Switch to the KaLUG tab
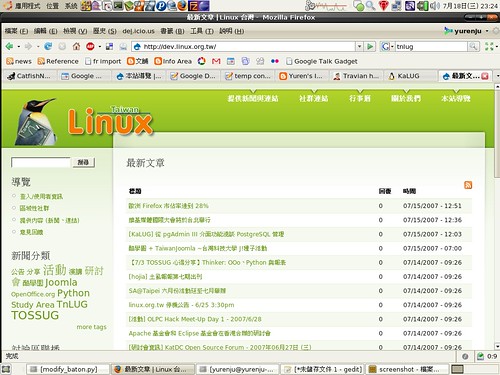The width and height of the screenshot is (500, 375). point(410,76)
